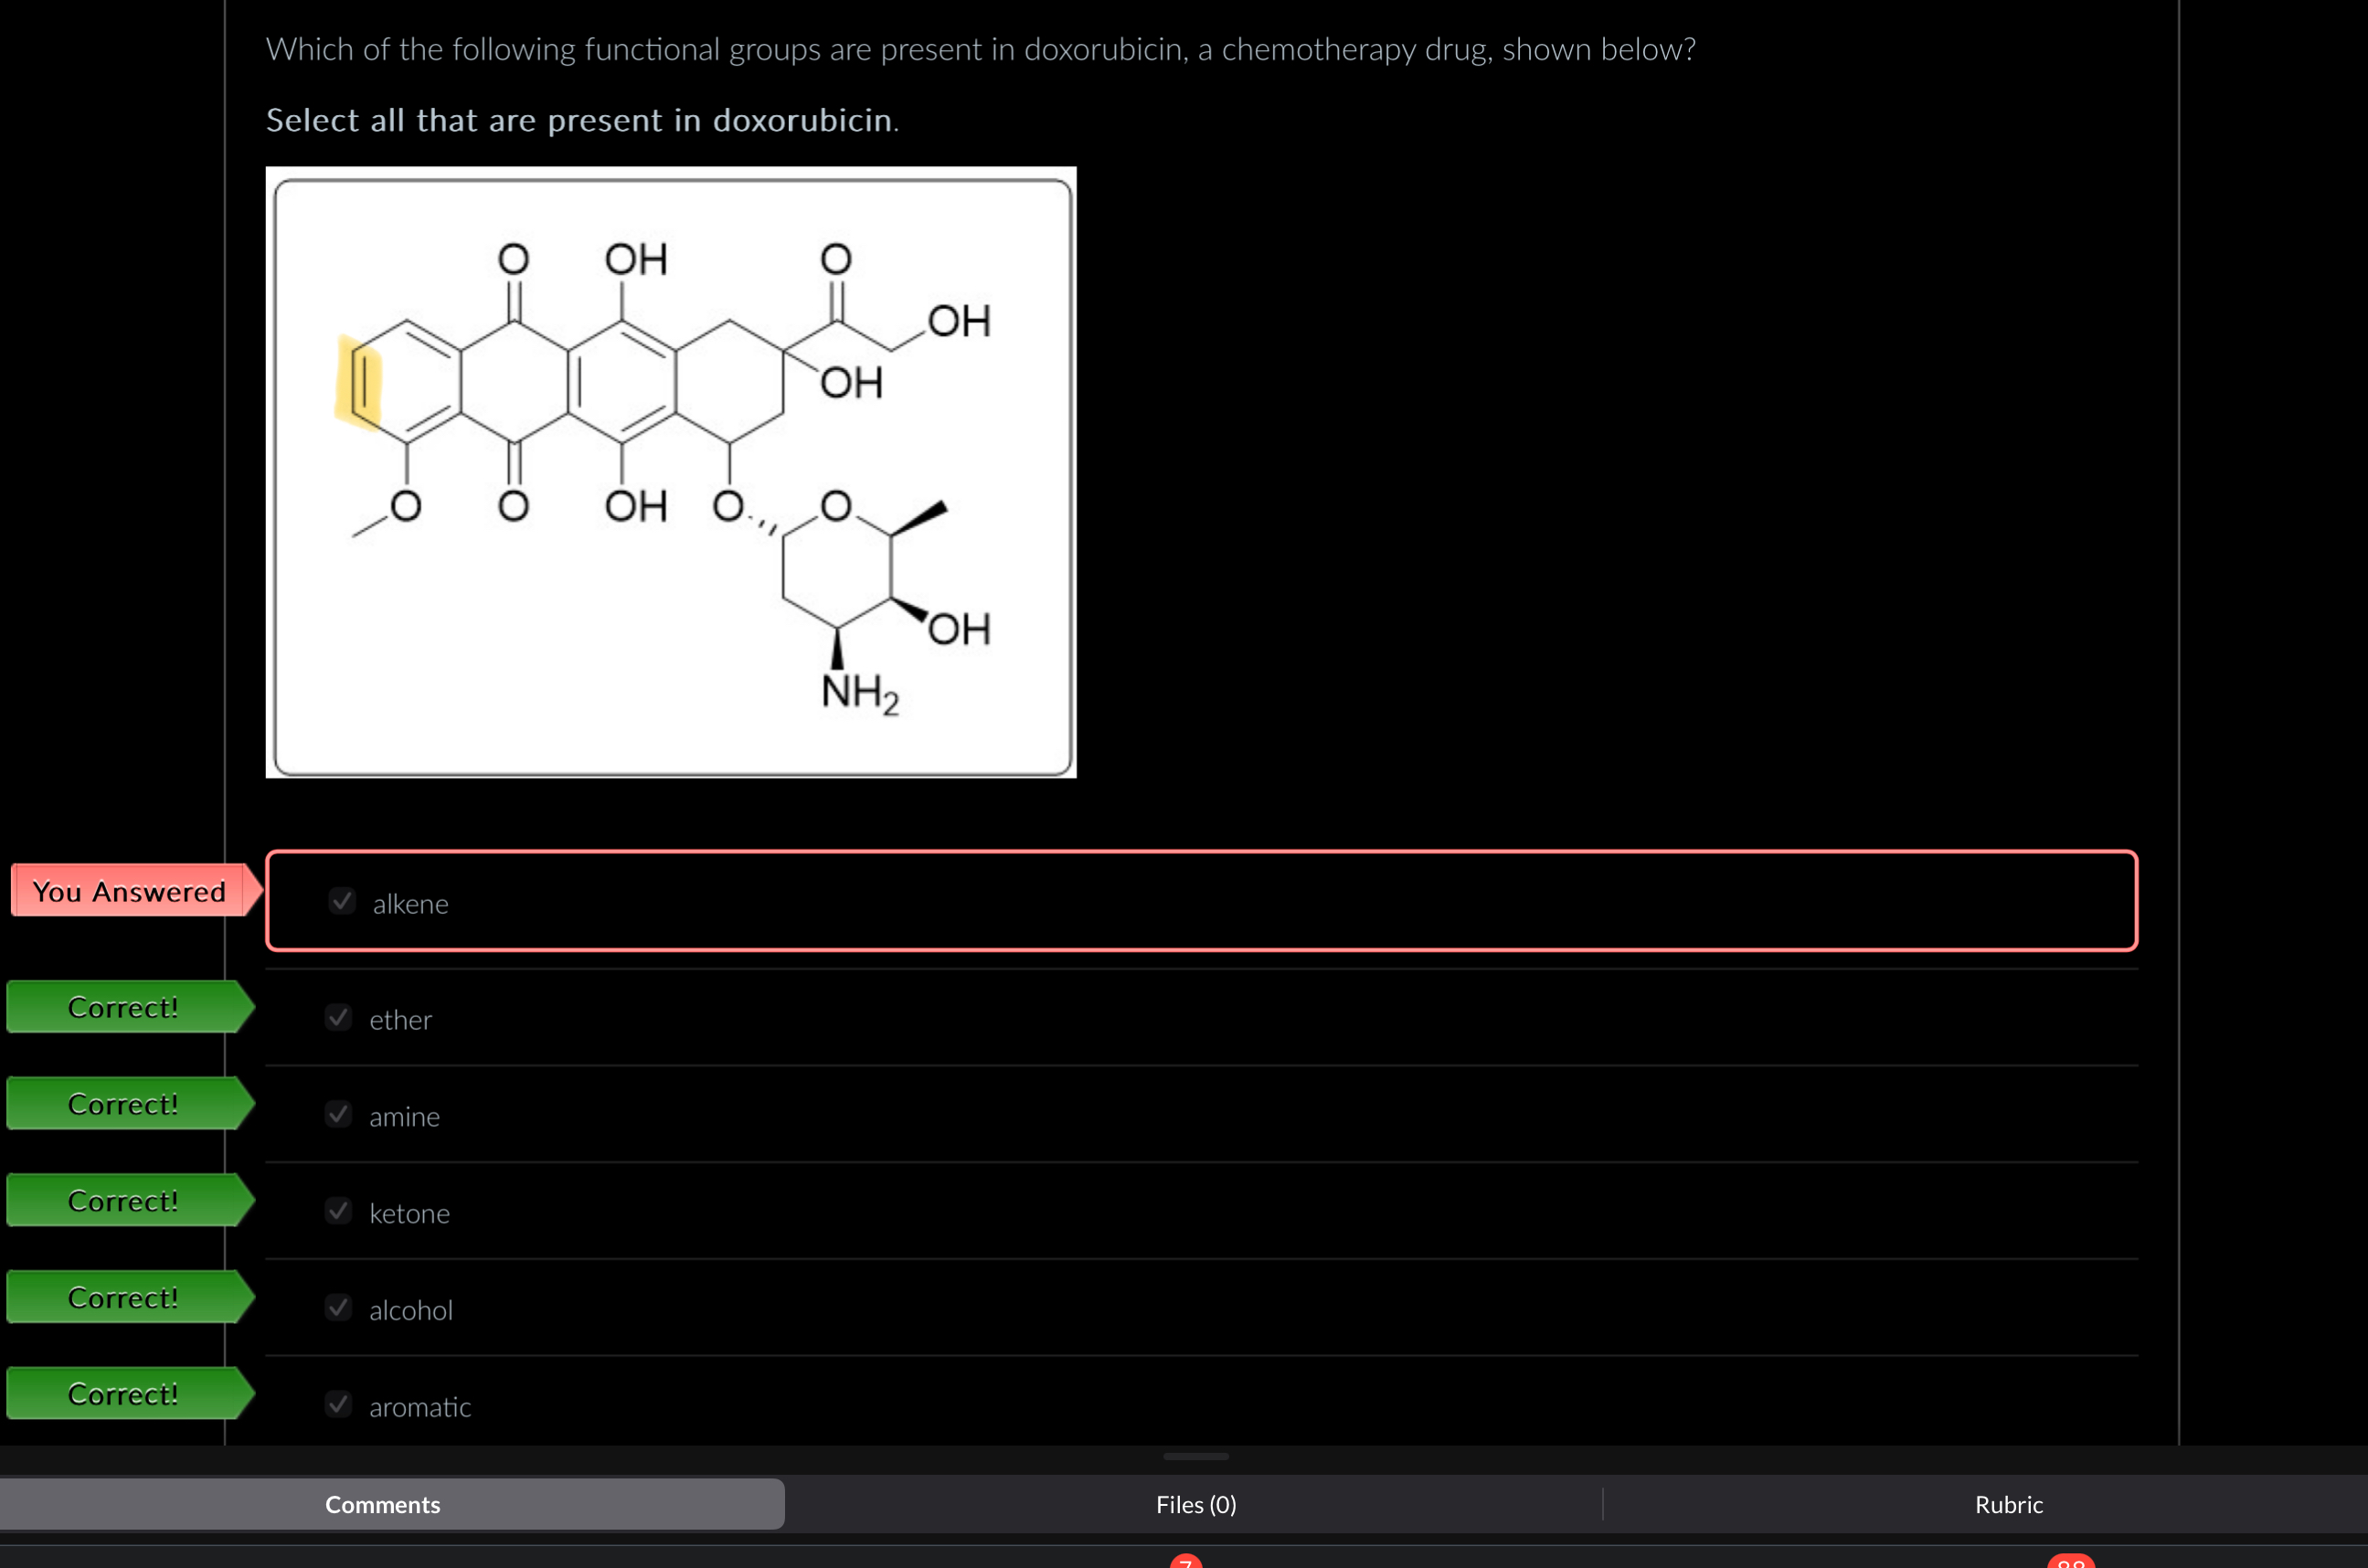Click the red badge showing "7"
The image size is (2368, 1568).
point(1185,1560)
